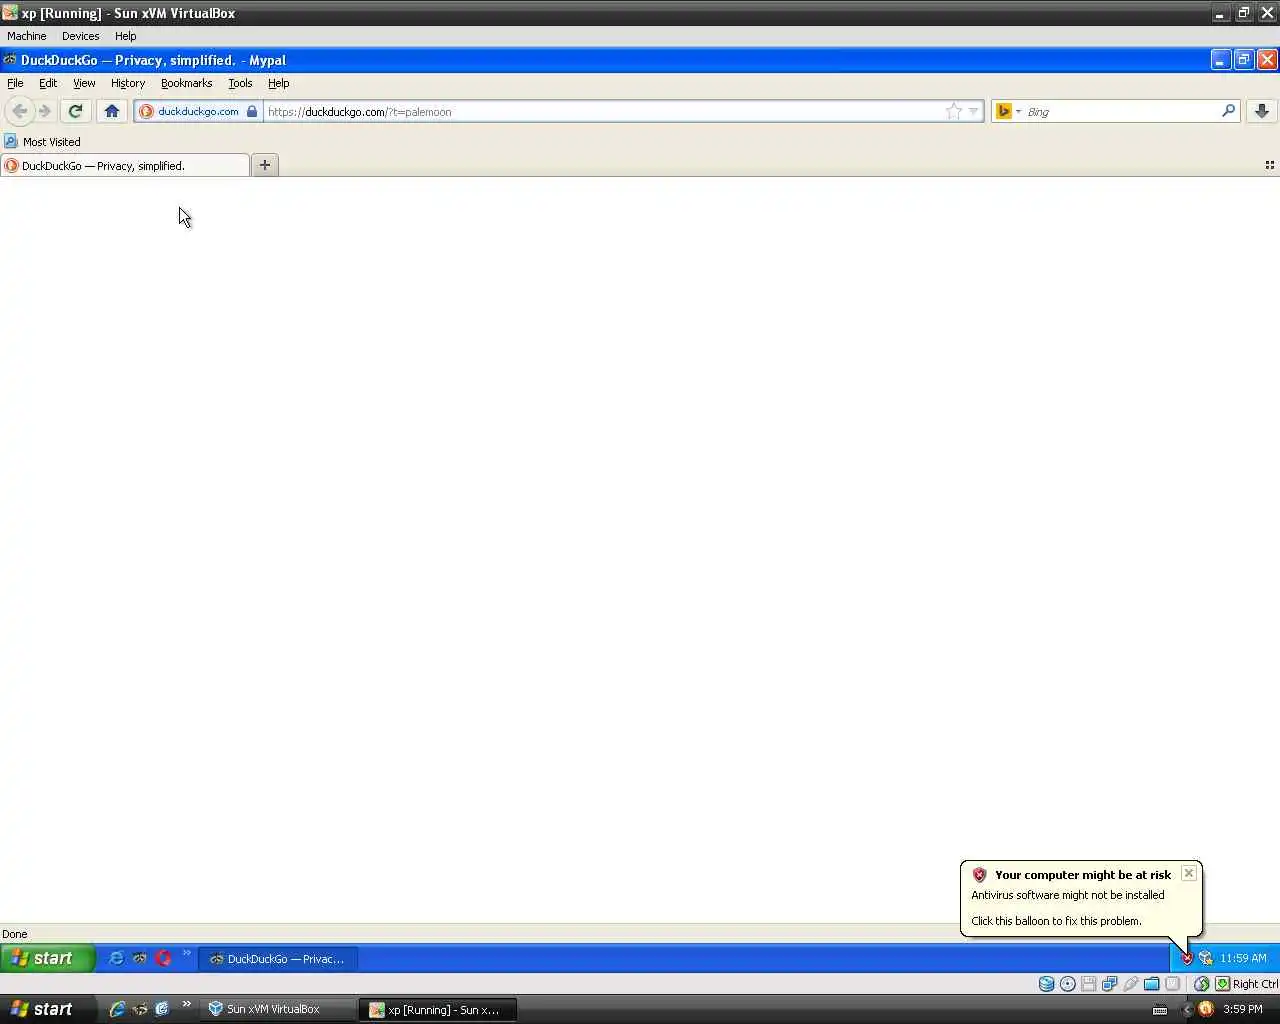
Task: Launch Opera from guest quick launch
Action: (x=163, y=958)
